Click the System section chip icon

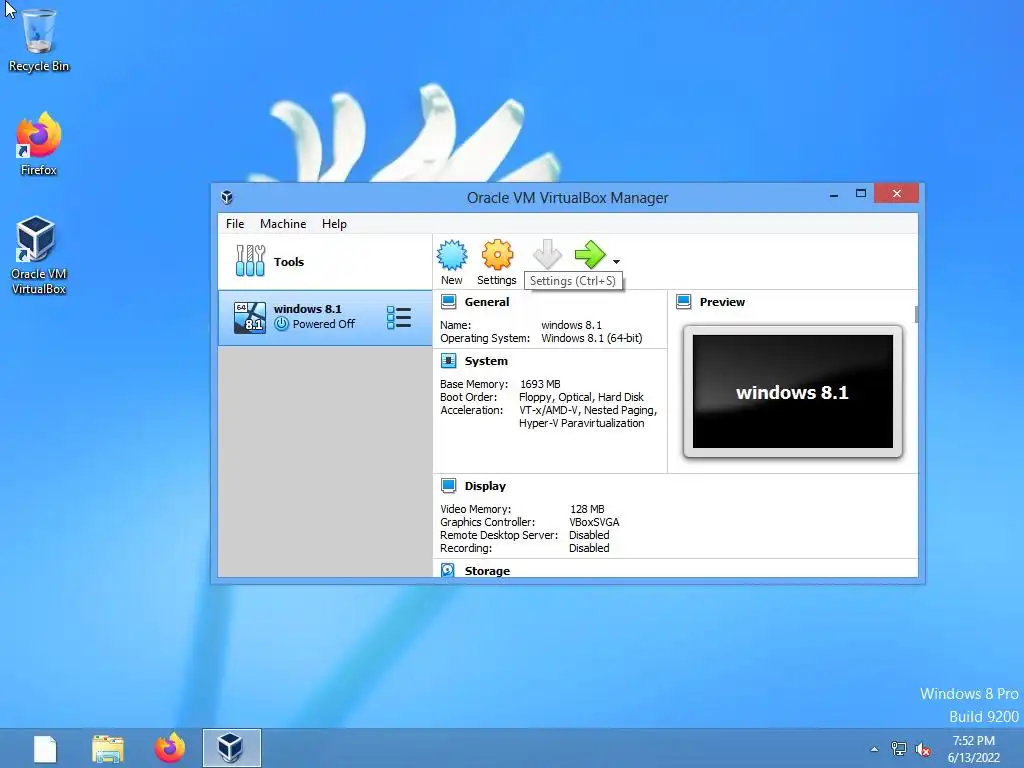(449, 360)
